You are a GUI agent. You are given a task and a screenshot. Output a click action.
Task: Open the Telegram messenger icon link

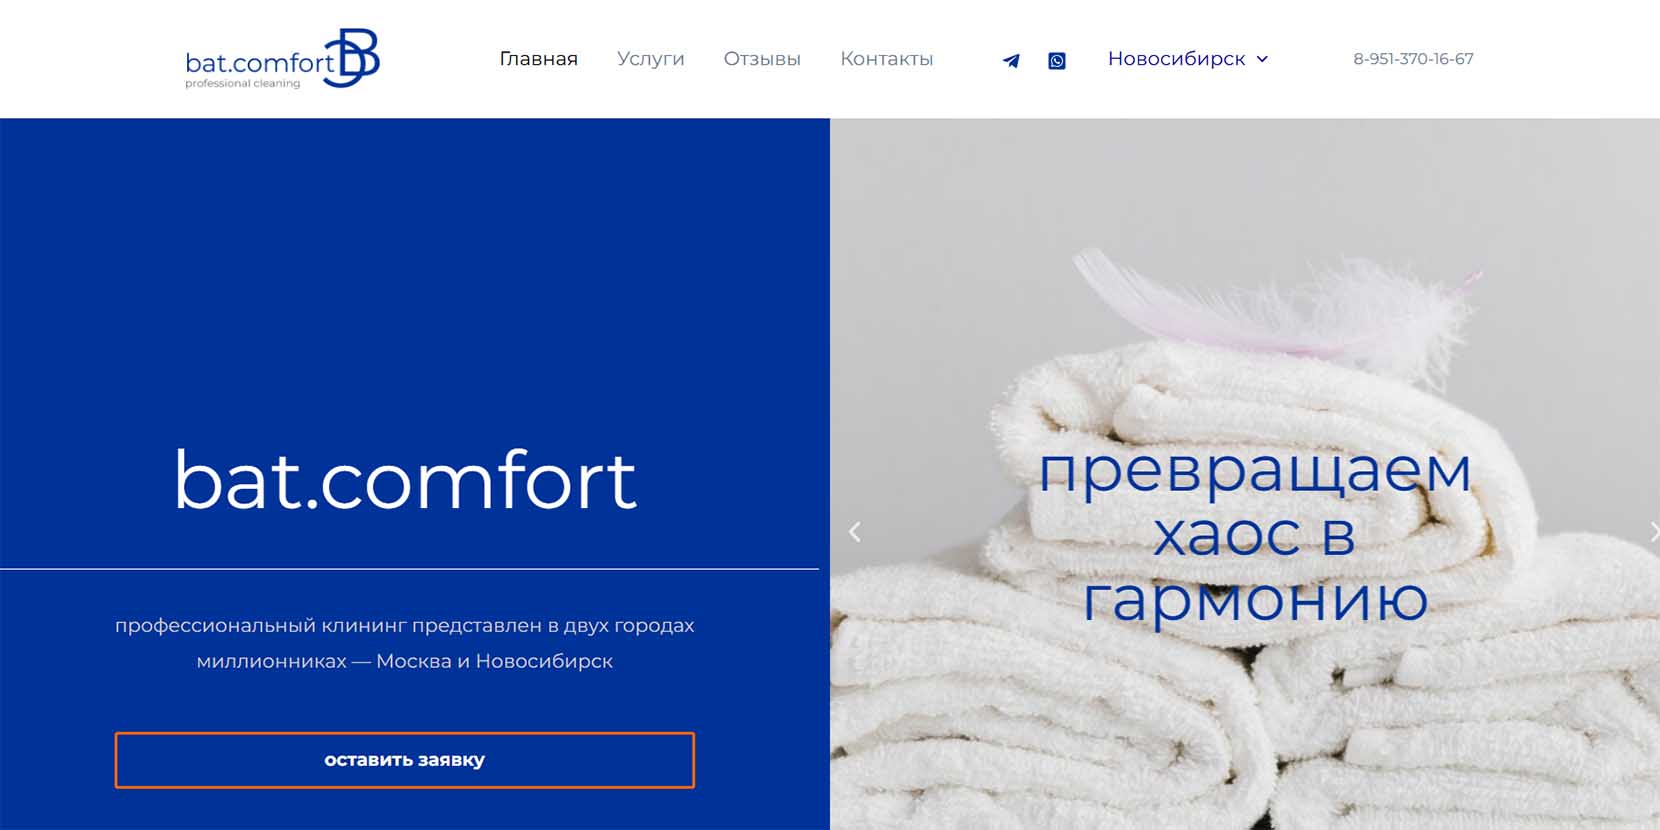click(x=1011, y=60)
